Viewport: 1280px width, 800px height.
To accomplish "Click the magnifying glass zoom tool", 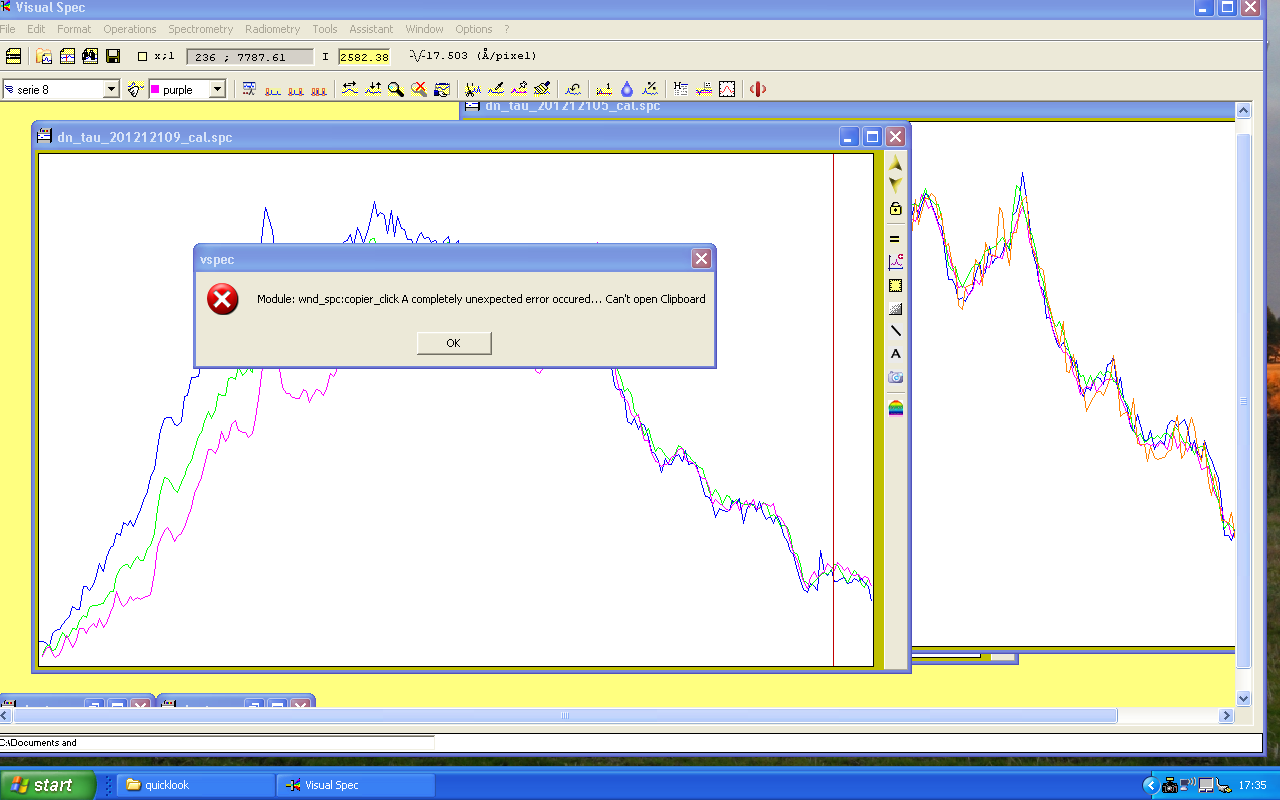I will click(396, 89).
